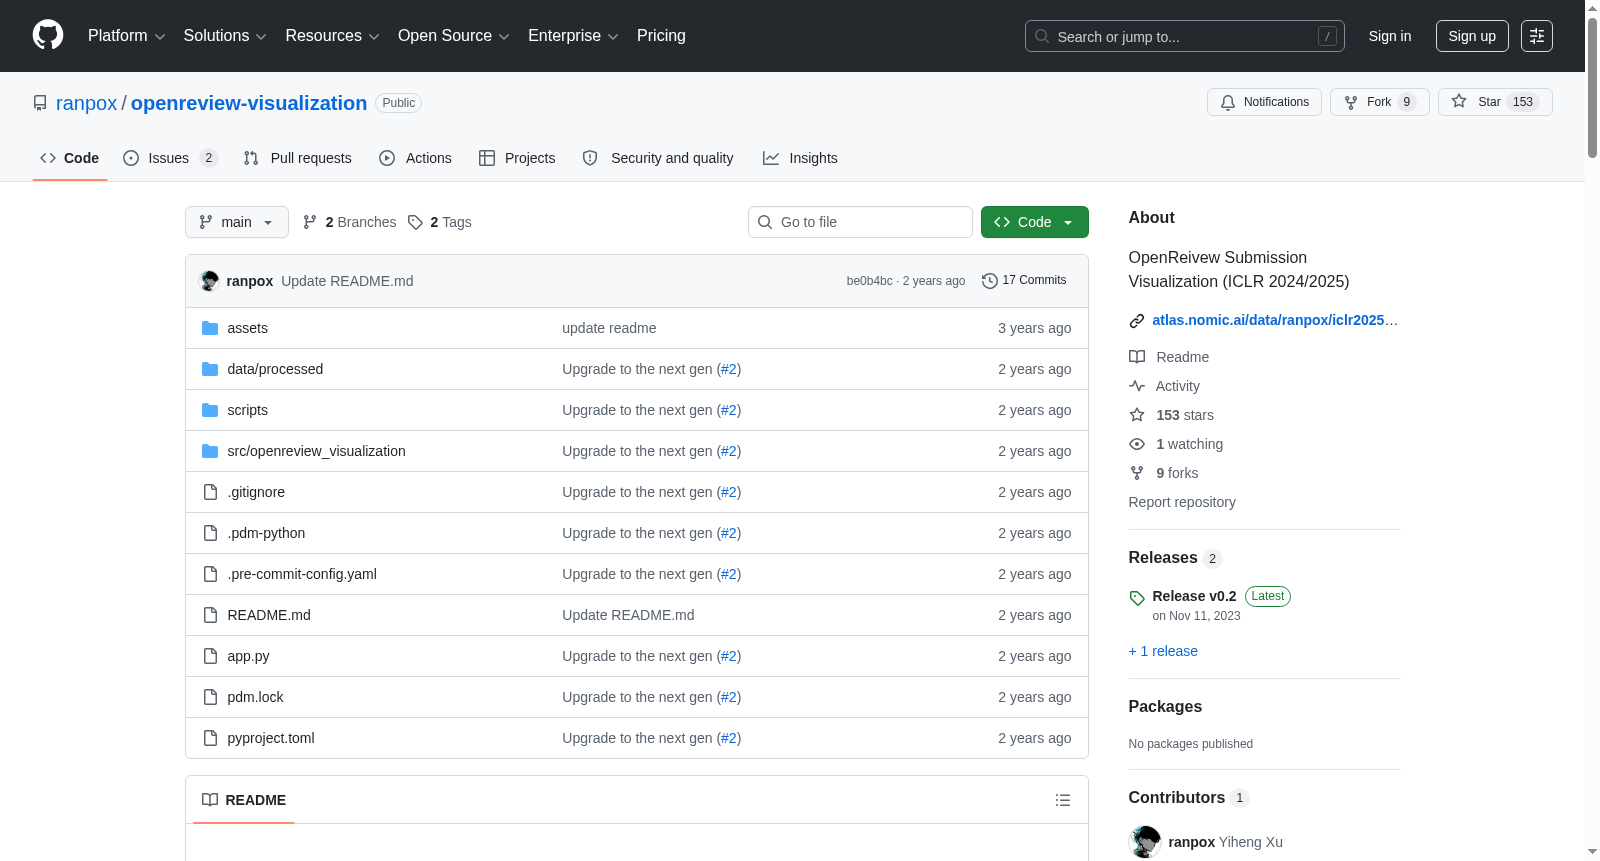
Task: View the 9 forks list
Action: pyautogui.click(x=1163, y=473)
